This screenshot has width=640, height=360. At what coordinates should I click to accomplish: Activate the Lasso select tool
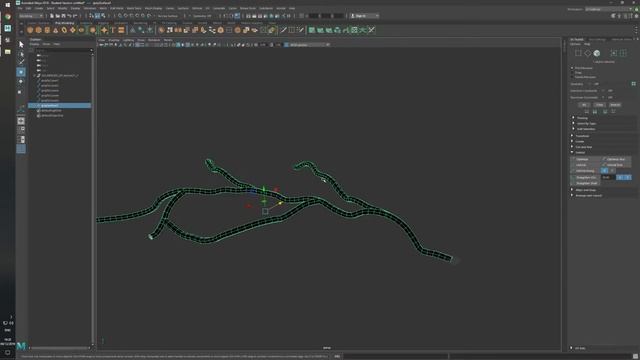click(21, 53)
